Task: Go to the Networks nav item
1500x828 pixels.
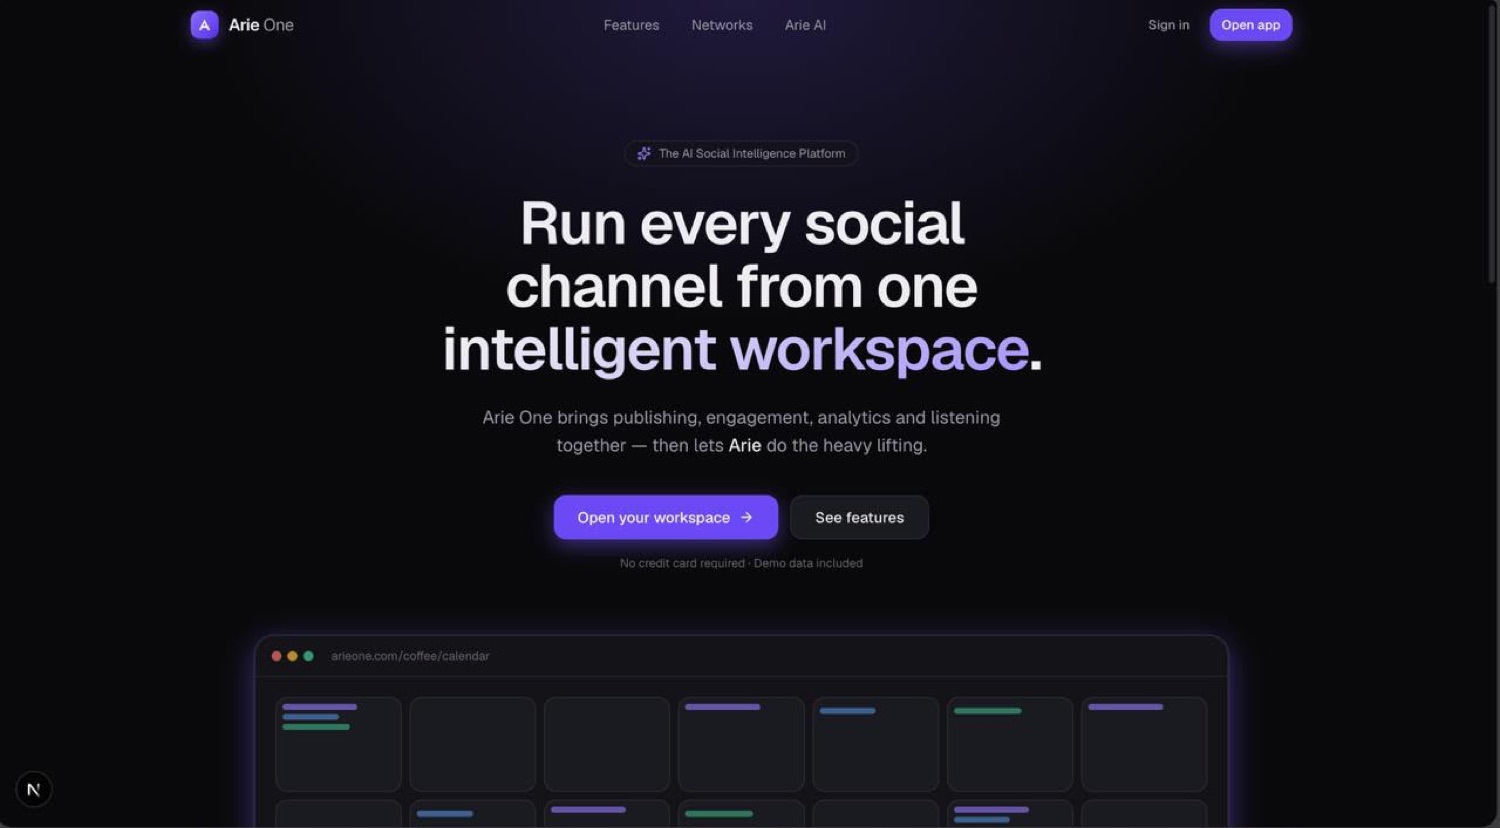Action: (722, 25)
